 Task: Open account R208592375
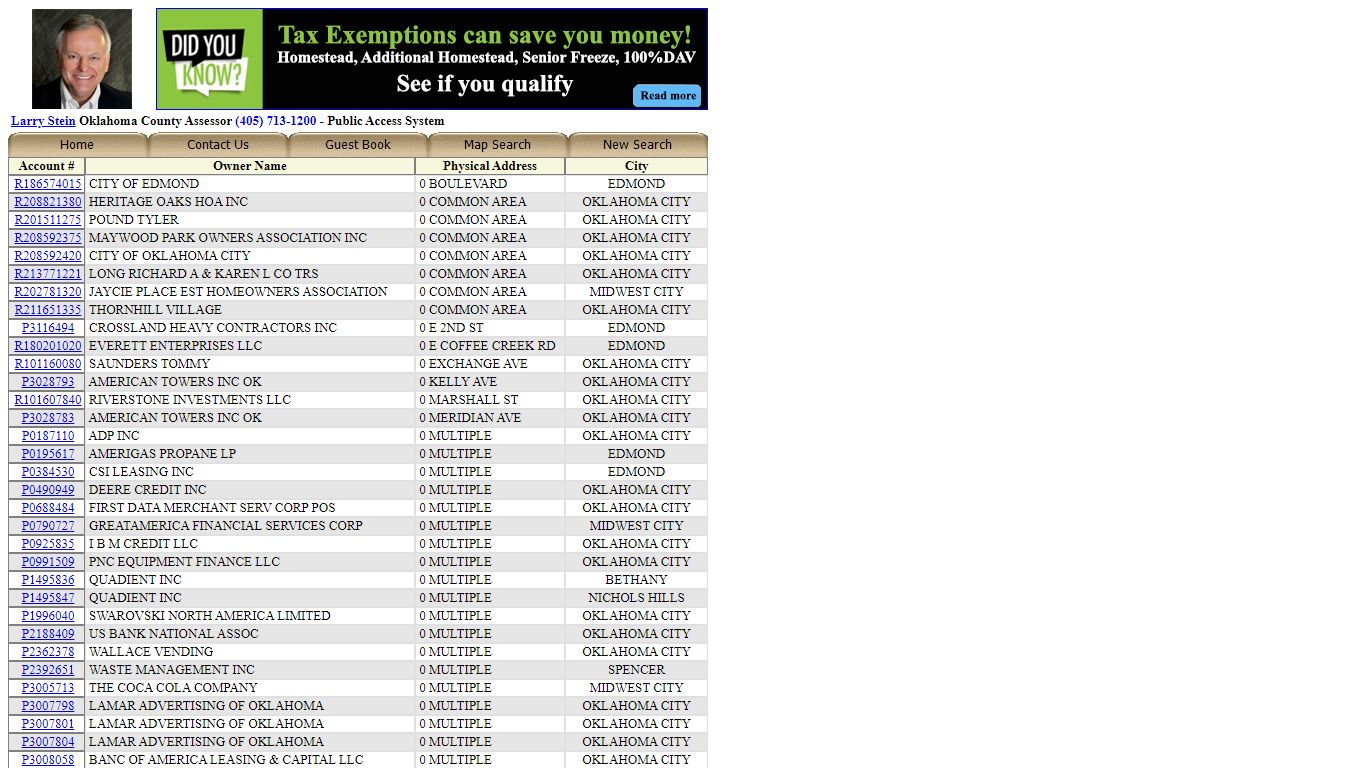tap(48, 238)
